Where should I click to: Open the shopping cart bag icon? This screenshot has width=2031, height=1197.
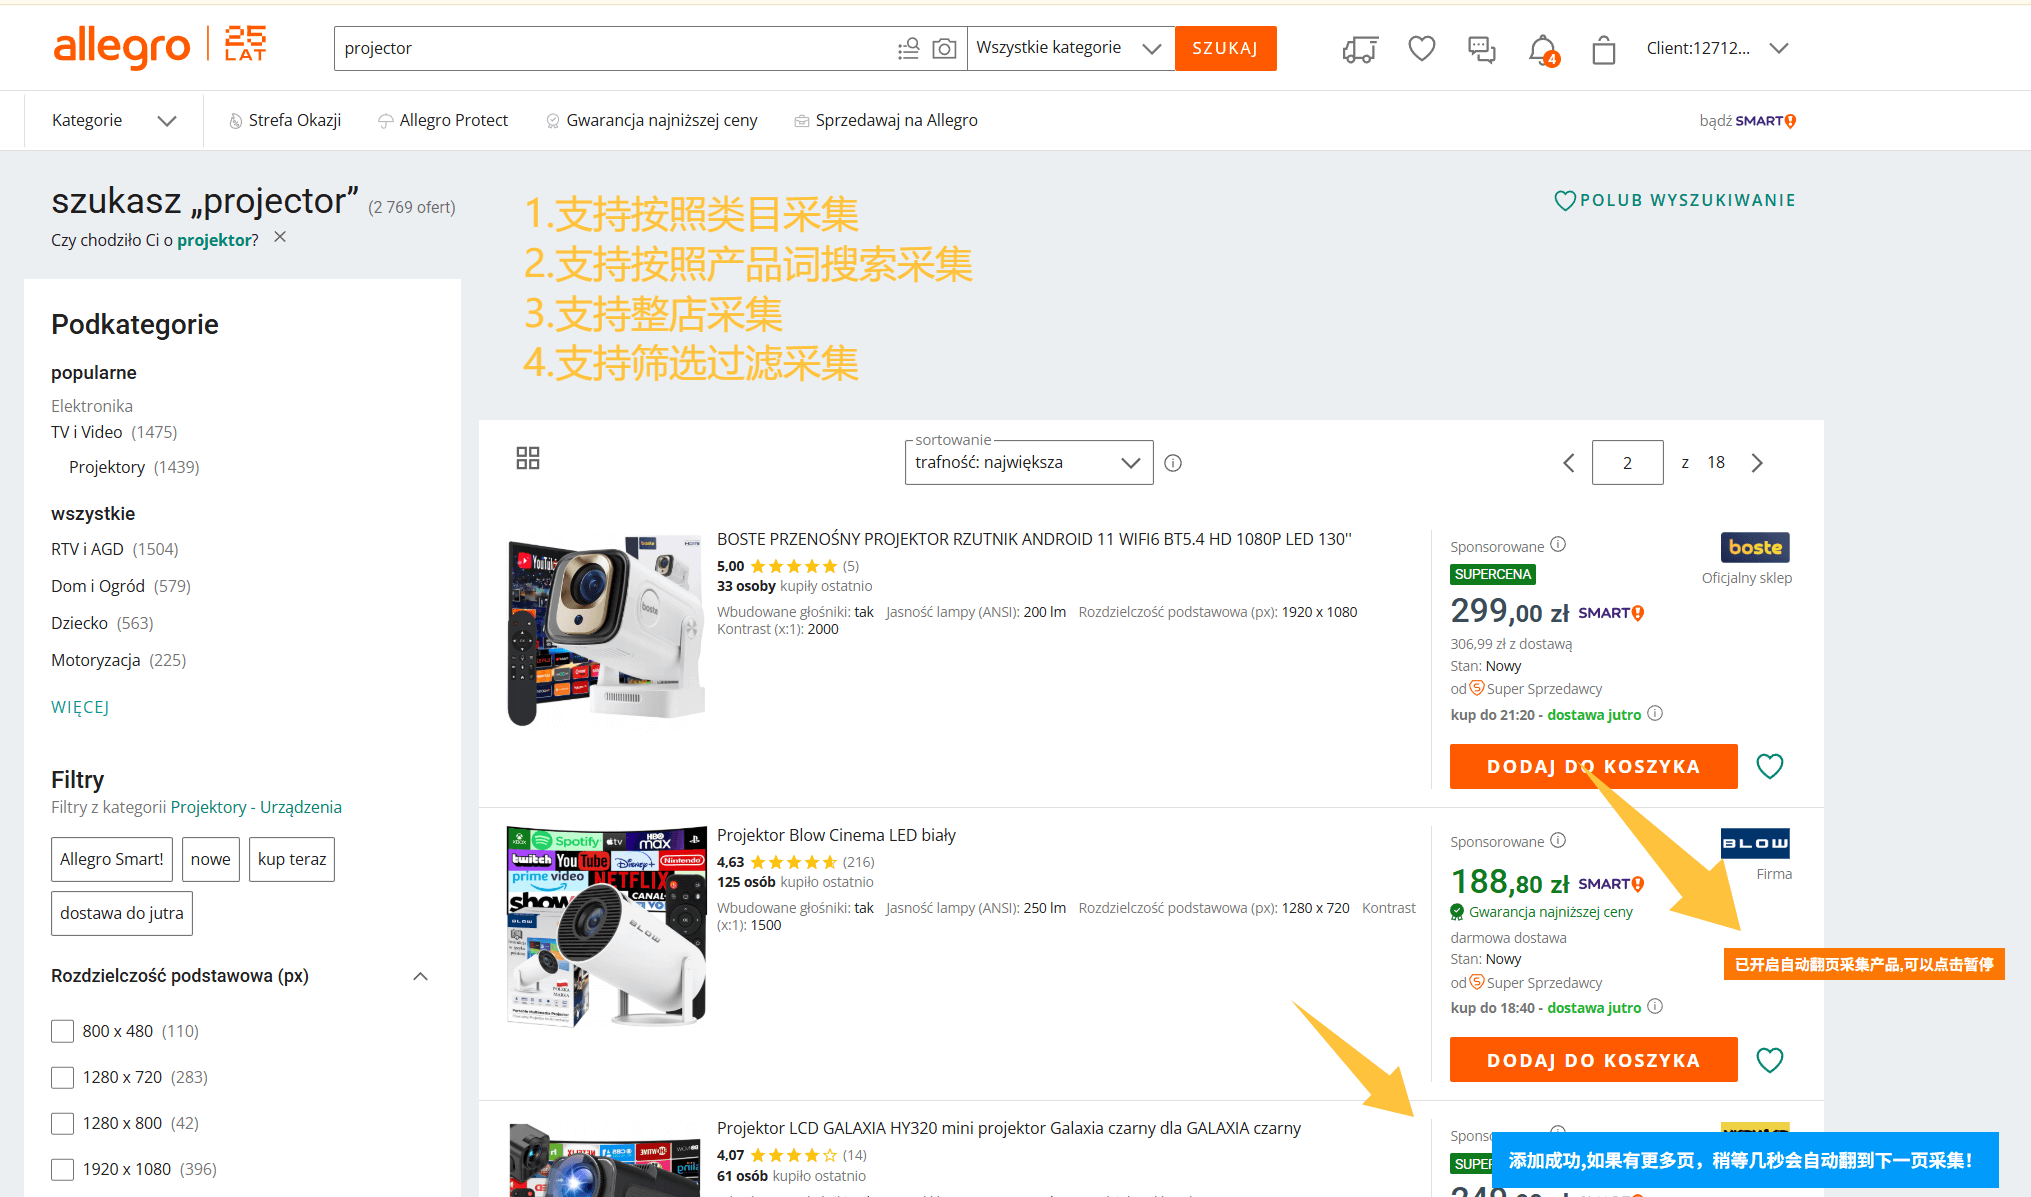point(1603,49)
